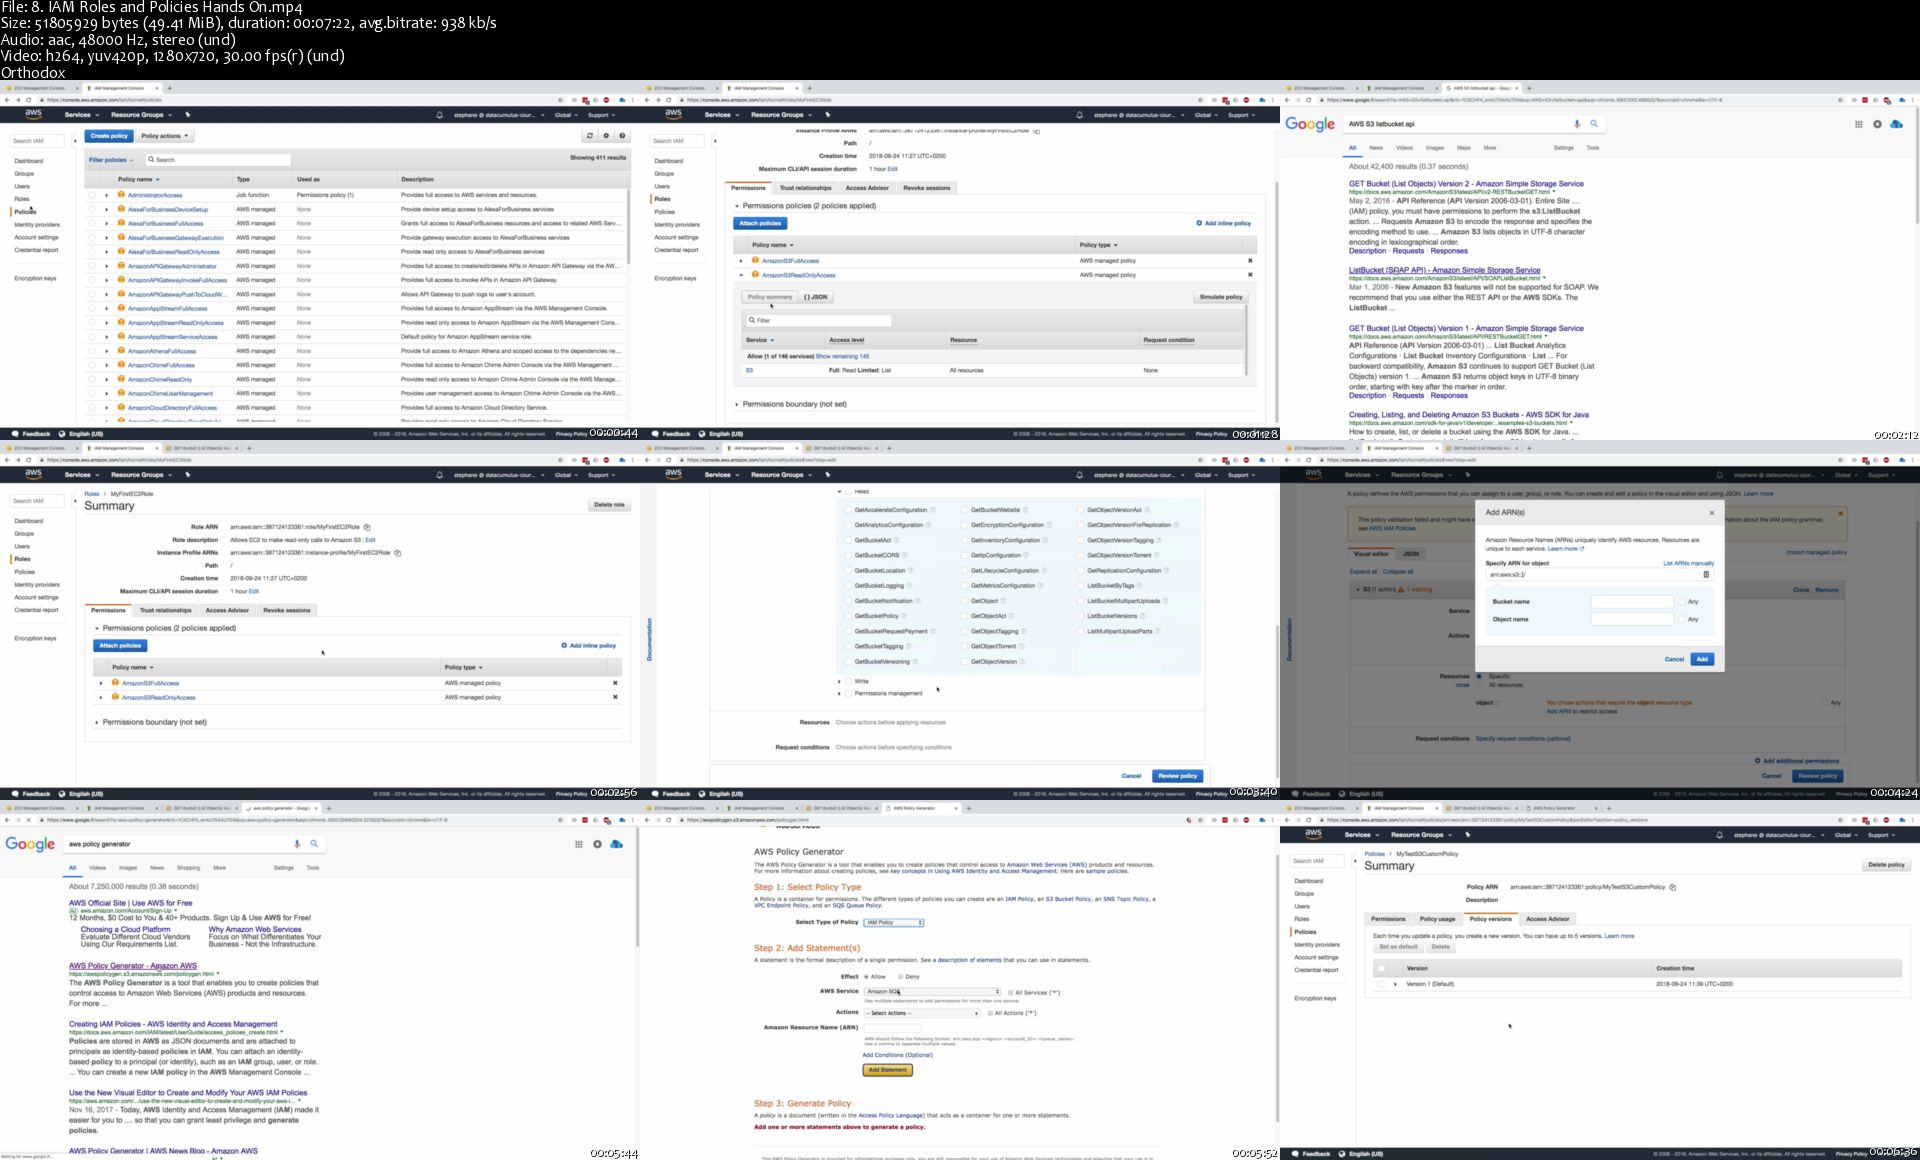Screen dimensions: 1920x1160
Task: Click Simulate policy button
Action: [x=1221, y=297]
